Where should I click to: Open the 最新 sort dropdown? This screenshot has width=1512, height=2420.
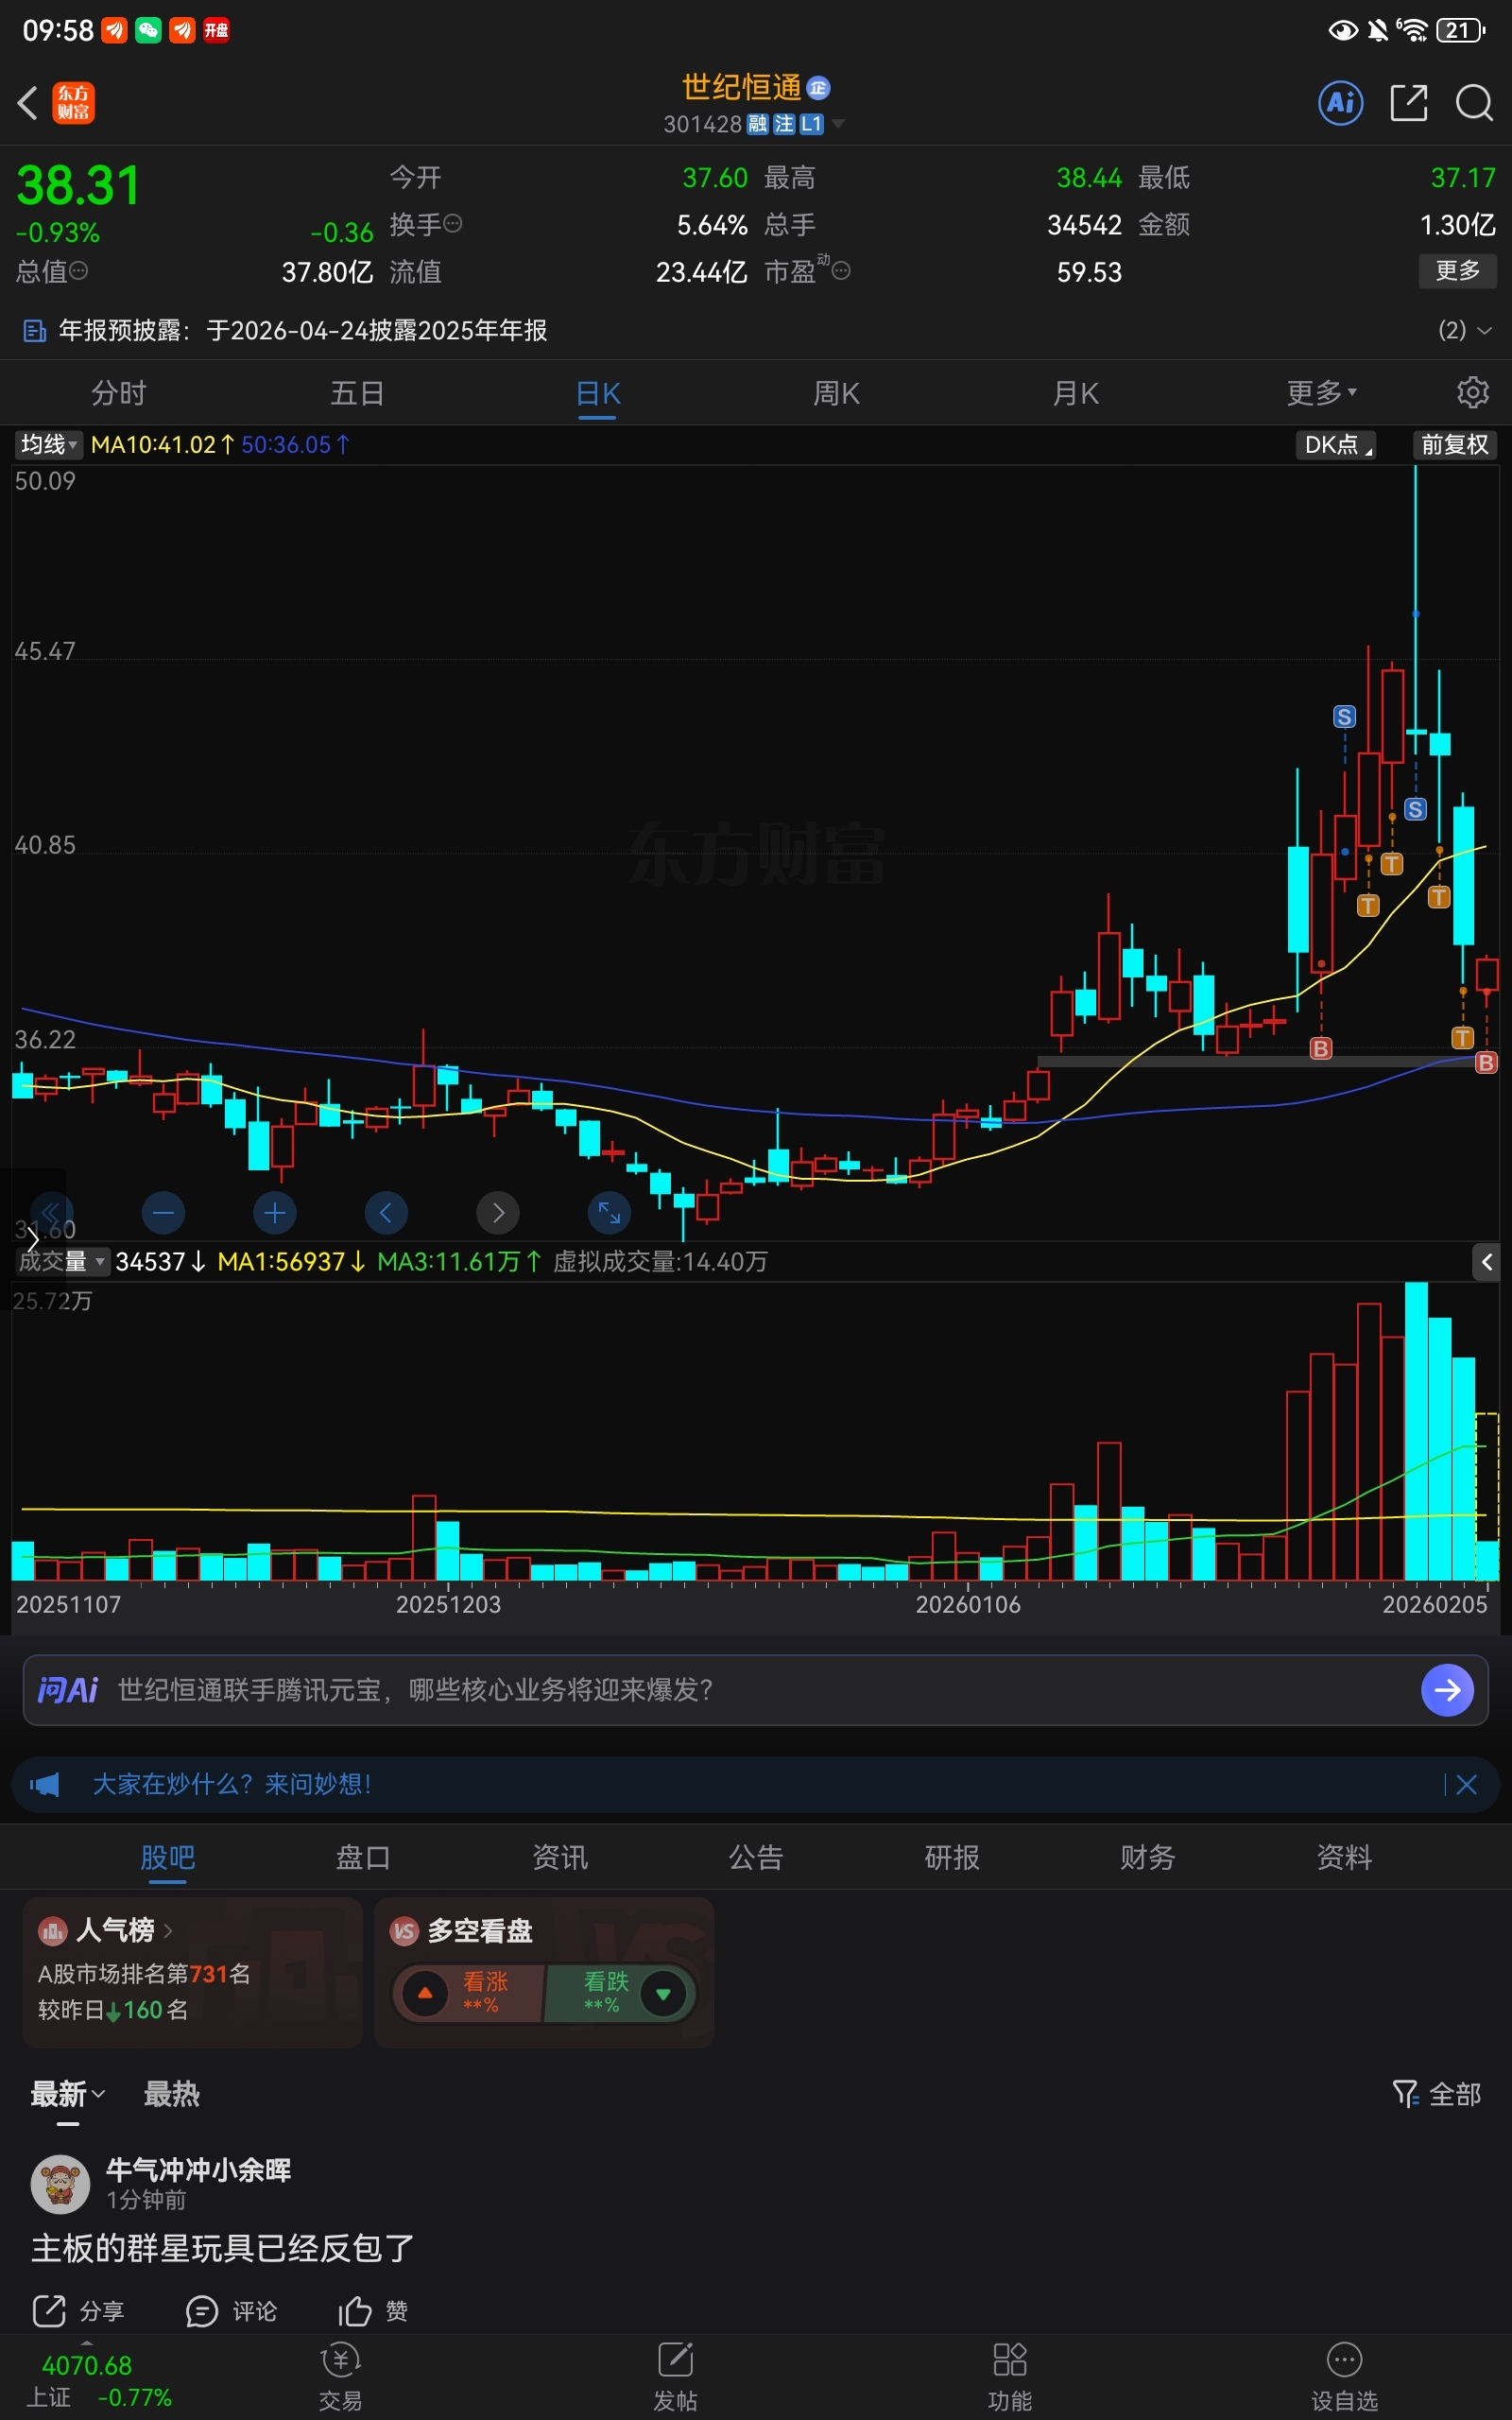(x=67, y=2093)
